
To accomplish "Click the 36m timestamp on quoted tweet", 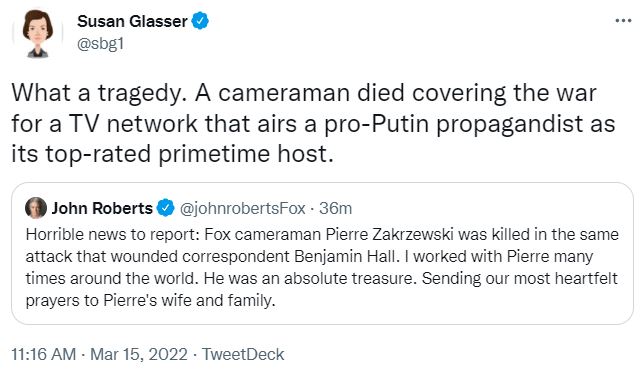I will pos(335,208).
